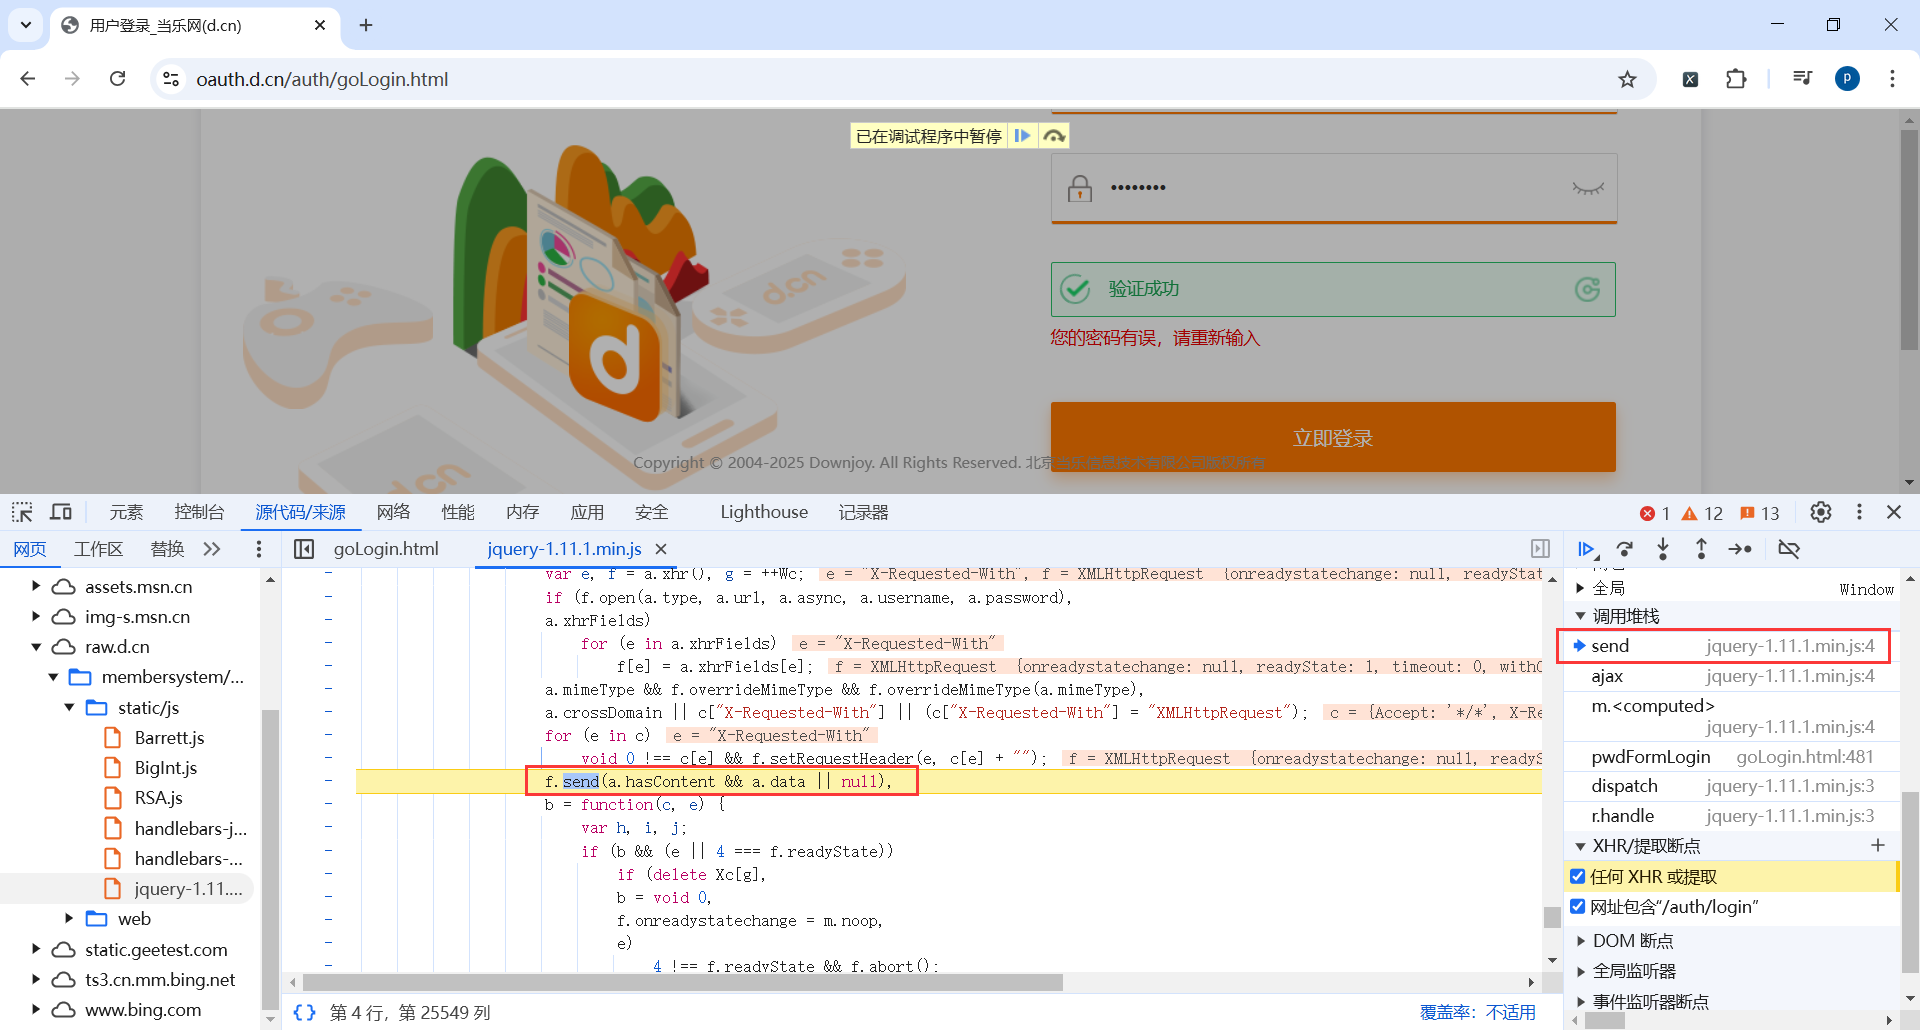Open the navigator pane options menu
The width and height of the screenshot is (1920, 1030).
click(259, 549)
